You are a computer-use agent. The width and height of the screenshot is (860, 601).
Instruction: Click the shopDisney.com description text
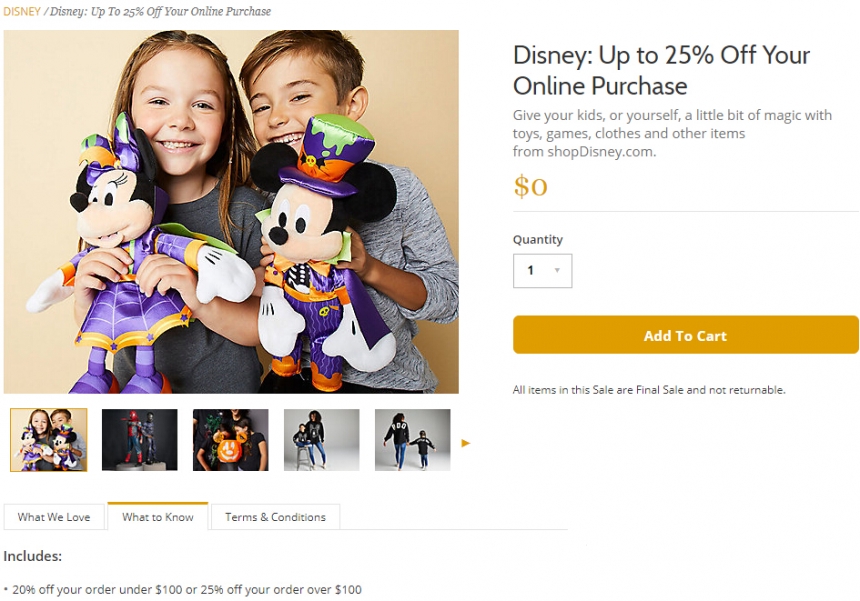(585, 152)
